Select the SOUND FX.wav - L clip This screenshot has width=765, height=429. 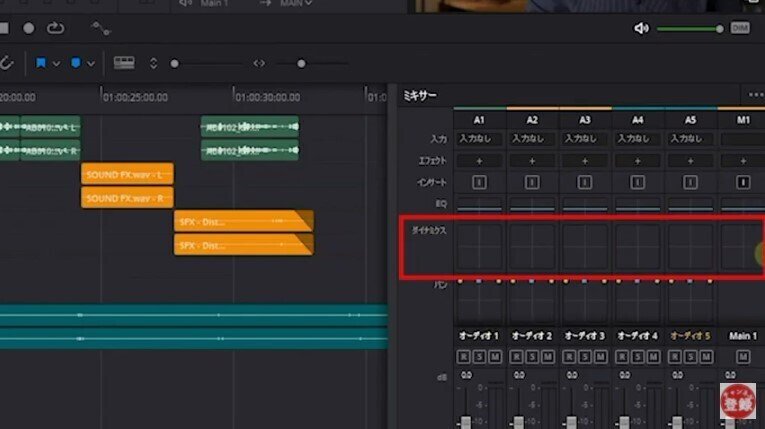[127, 174]
